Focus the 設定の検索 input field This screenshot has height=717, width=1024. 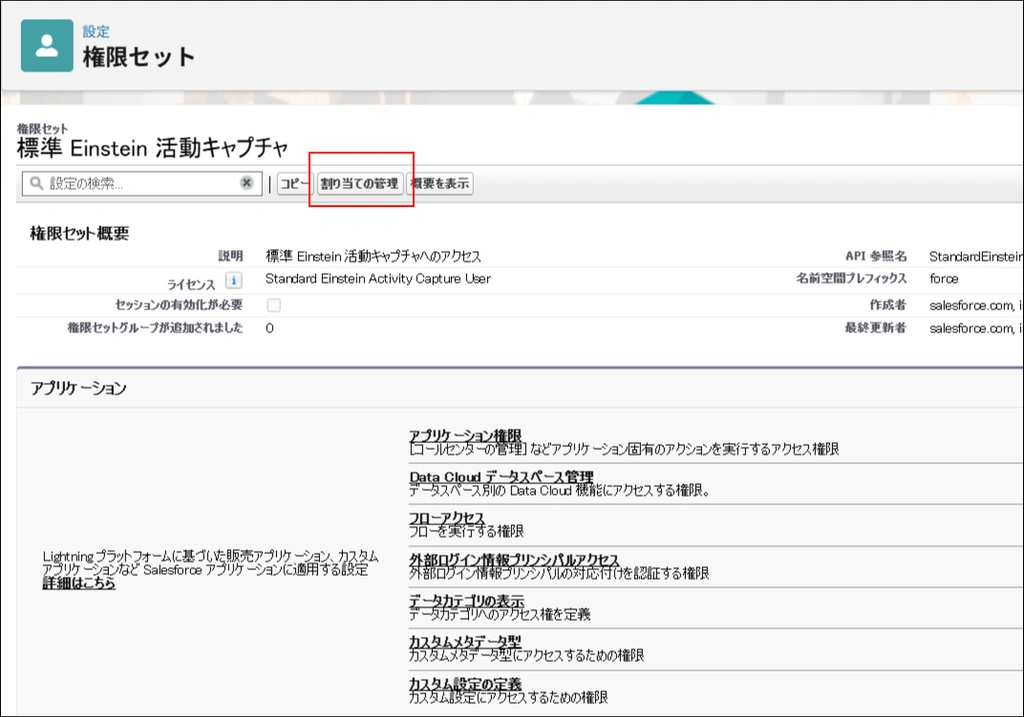click(140, 184)
